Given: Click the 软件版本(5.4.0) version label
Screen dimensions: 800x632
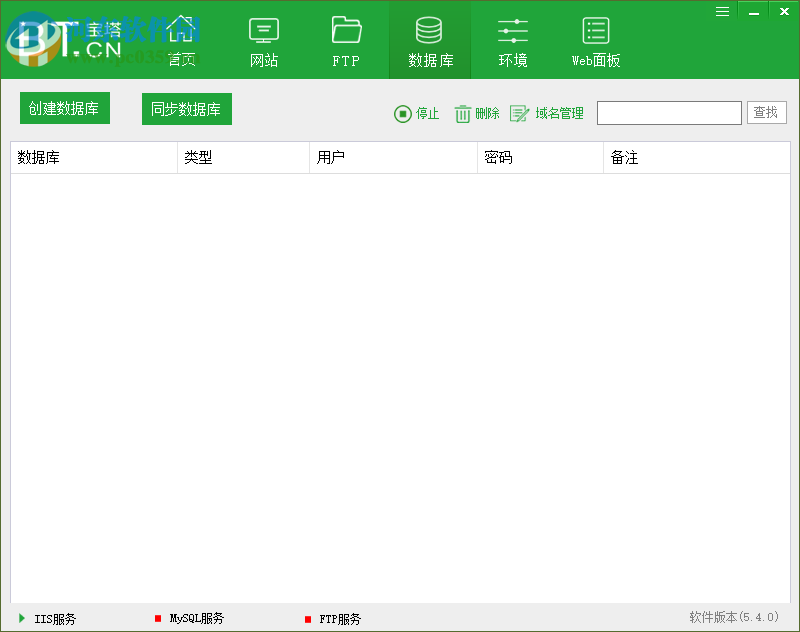Looking at the screenshot, I should 733,617.
